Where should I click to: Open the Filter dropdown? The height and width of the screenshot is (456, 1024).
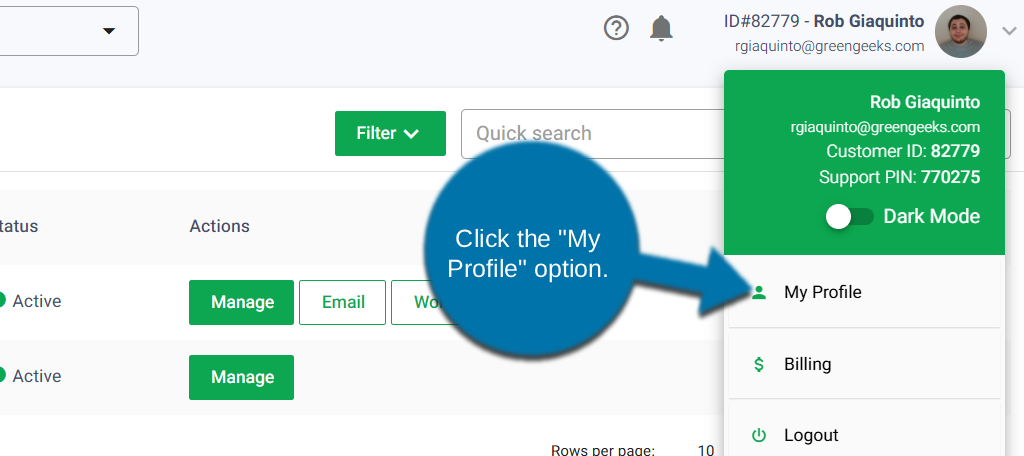(x=390, y=134)
